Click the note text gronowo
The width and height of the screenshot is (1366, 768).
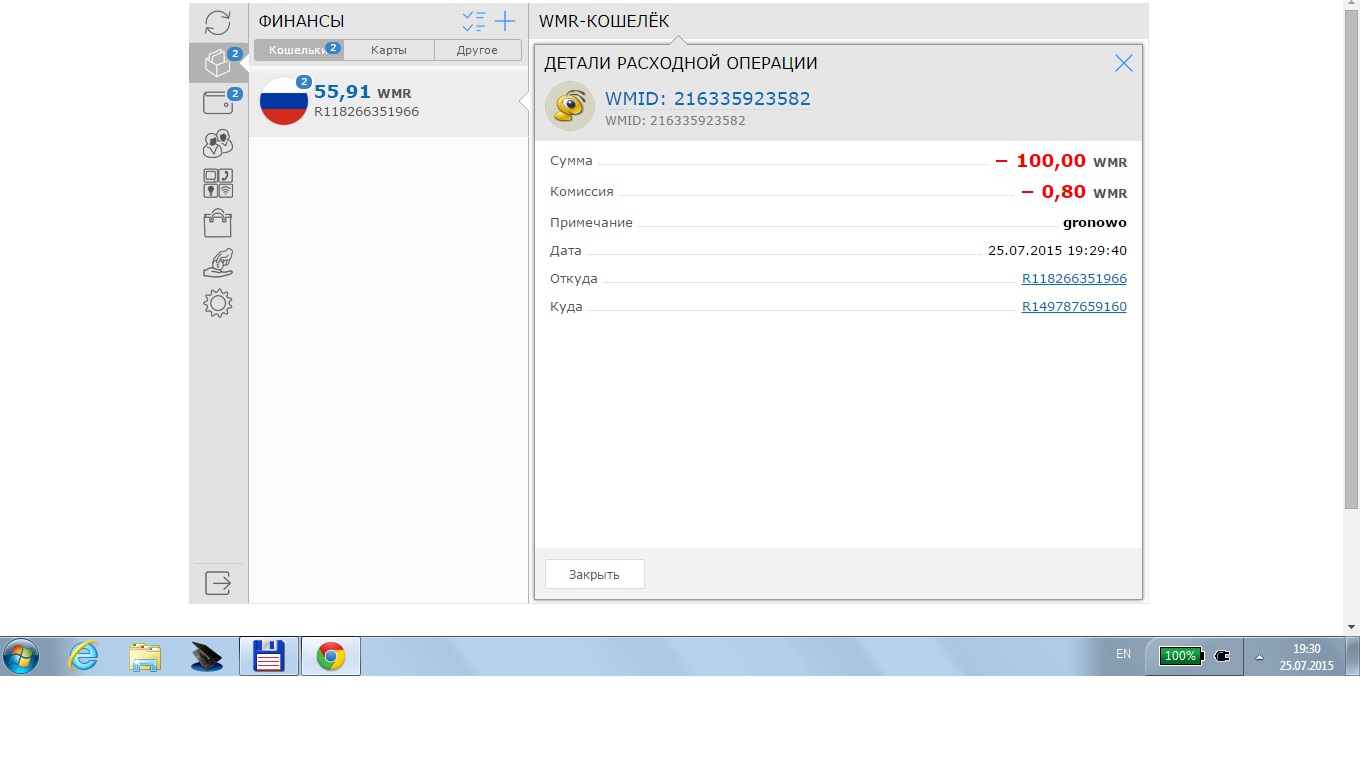(1095, 223)
